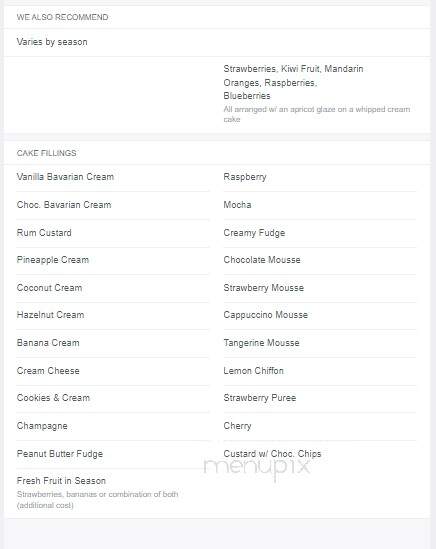
Task: Click the Cake Fillings section header
Action: point(47,153)
